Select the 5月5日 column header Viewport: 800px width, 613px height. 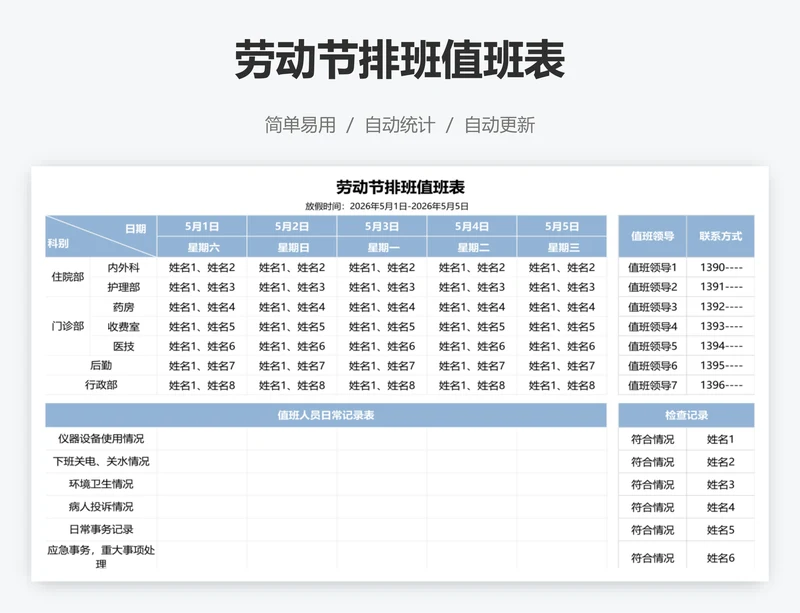click(x=562, y=226)
